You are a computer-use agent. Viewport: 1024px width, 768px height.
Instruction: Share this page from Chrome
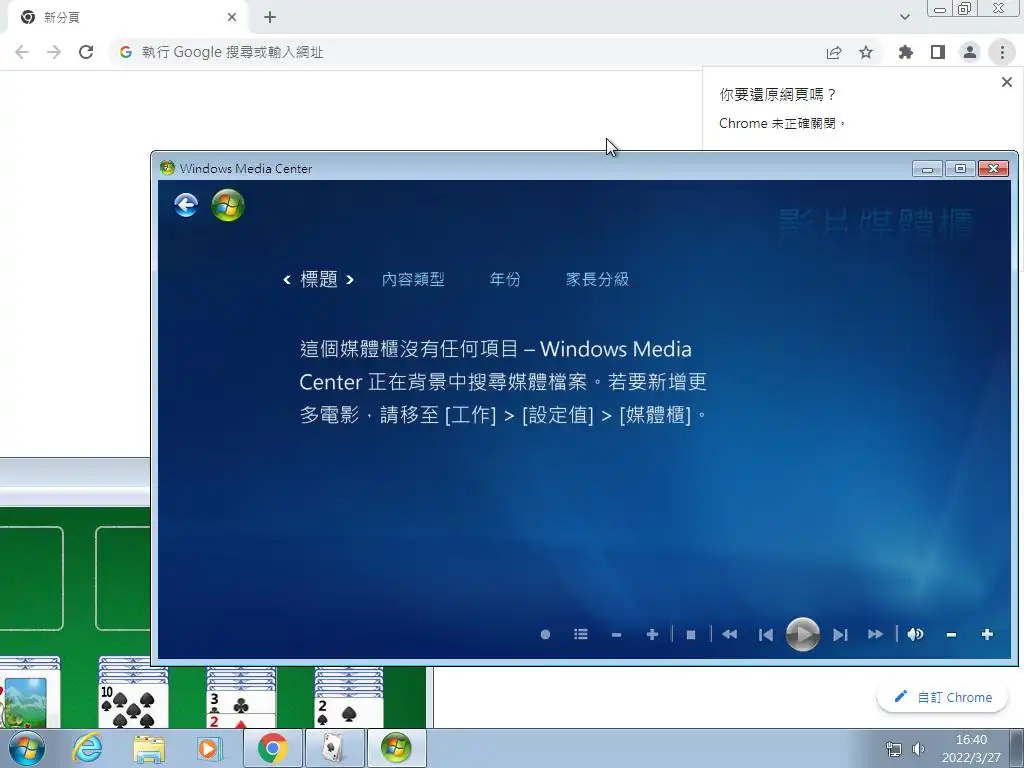[834, 52]
